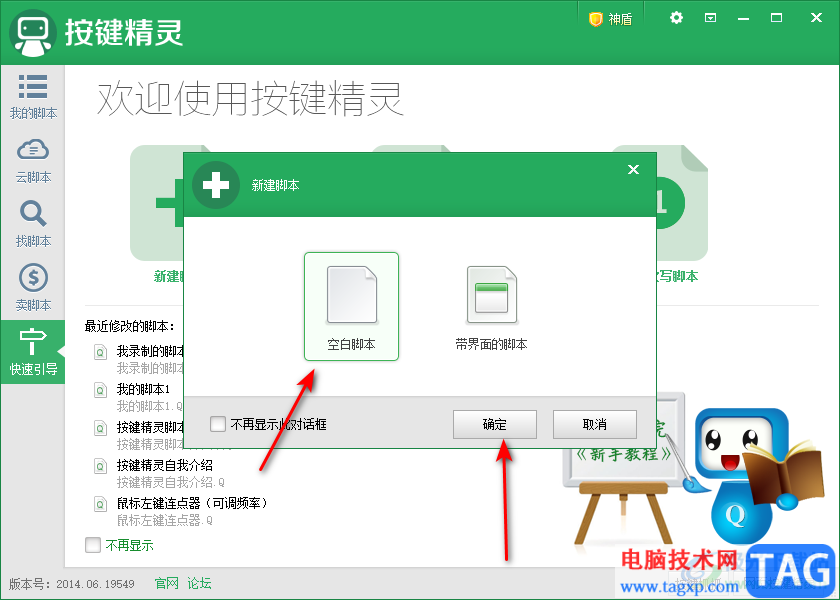Image resolution: width=840 pixels, height=600 pixels.
Task: Click the 神盾 shield button
Action: [x=611, y=19]
